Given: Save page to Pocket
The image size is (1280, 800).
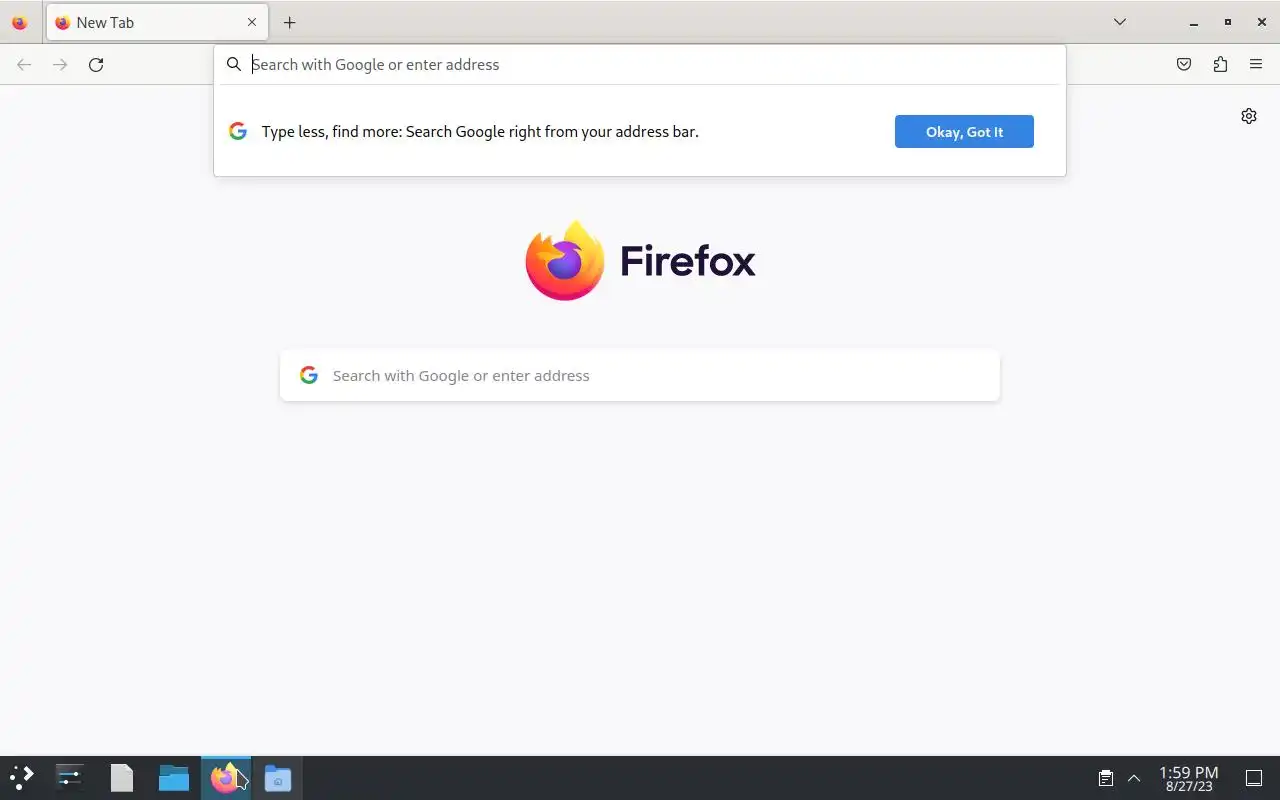Looking at the screenshot, I should point(1184,64).
